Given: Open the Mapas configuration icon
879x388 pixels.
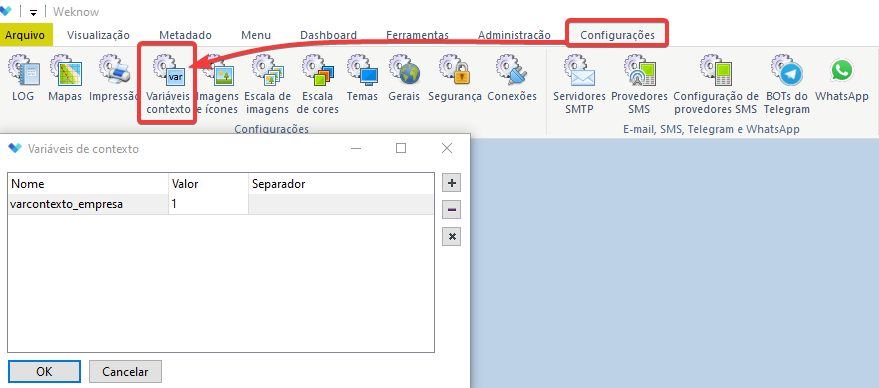Looking at the screenshot, I should click(65, 78).
